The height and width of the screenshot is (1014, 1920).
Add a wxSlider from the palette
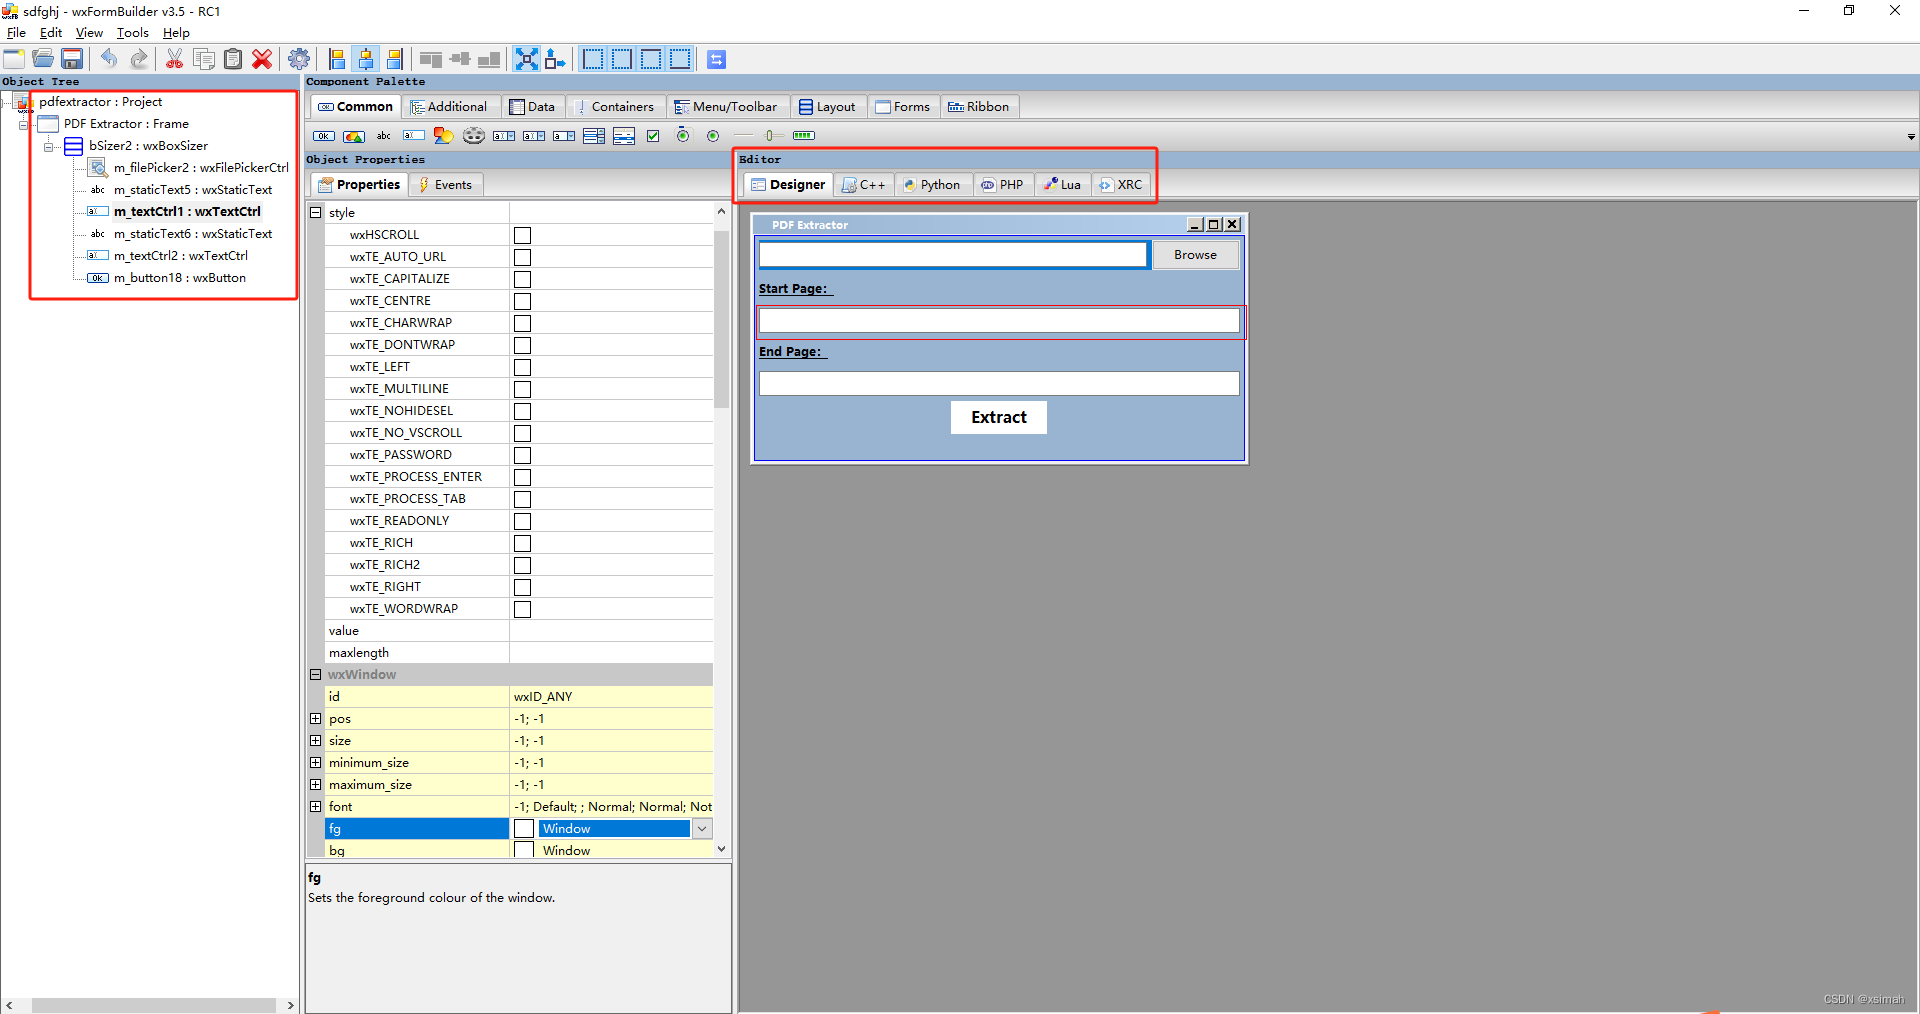(x=771, y=136)
